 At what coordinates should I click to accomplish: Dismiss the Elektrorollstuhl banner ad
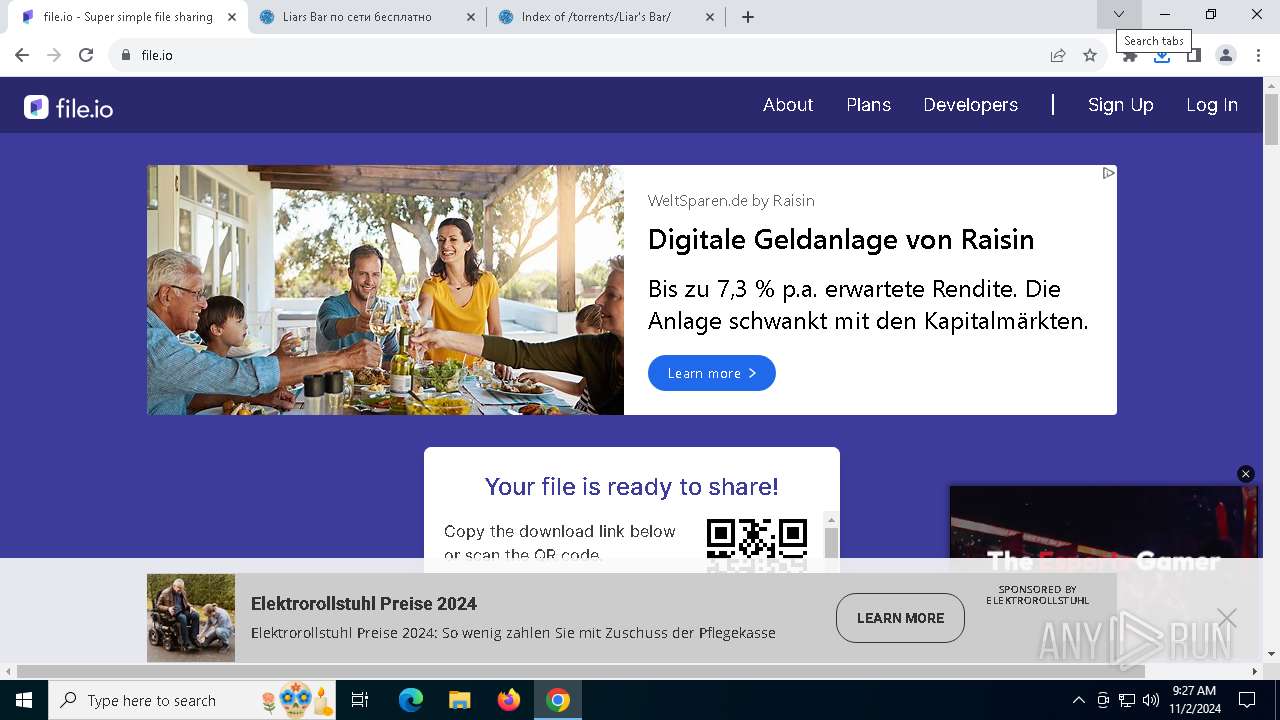(x=1227, y=618)
